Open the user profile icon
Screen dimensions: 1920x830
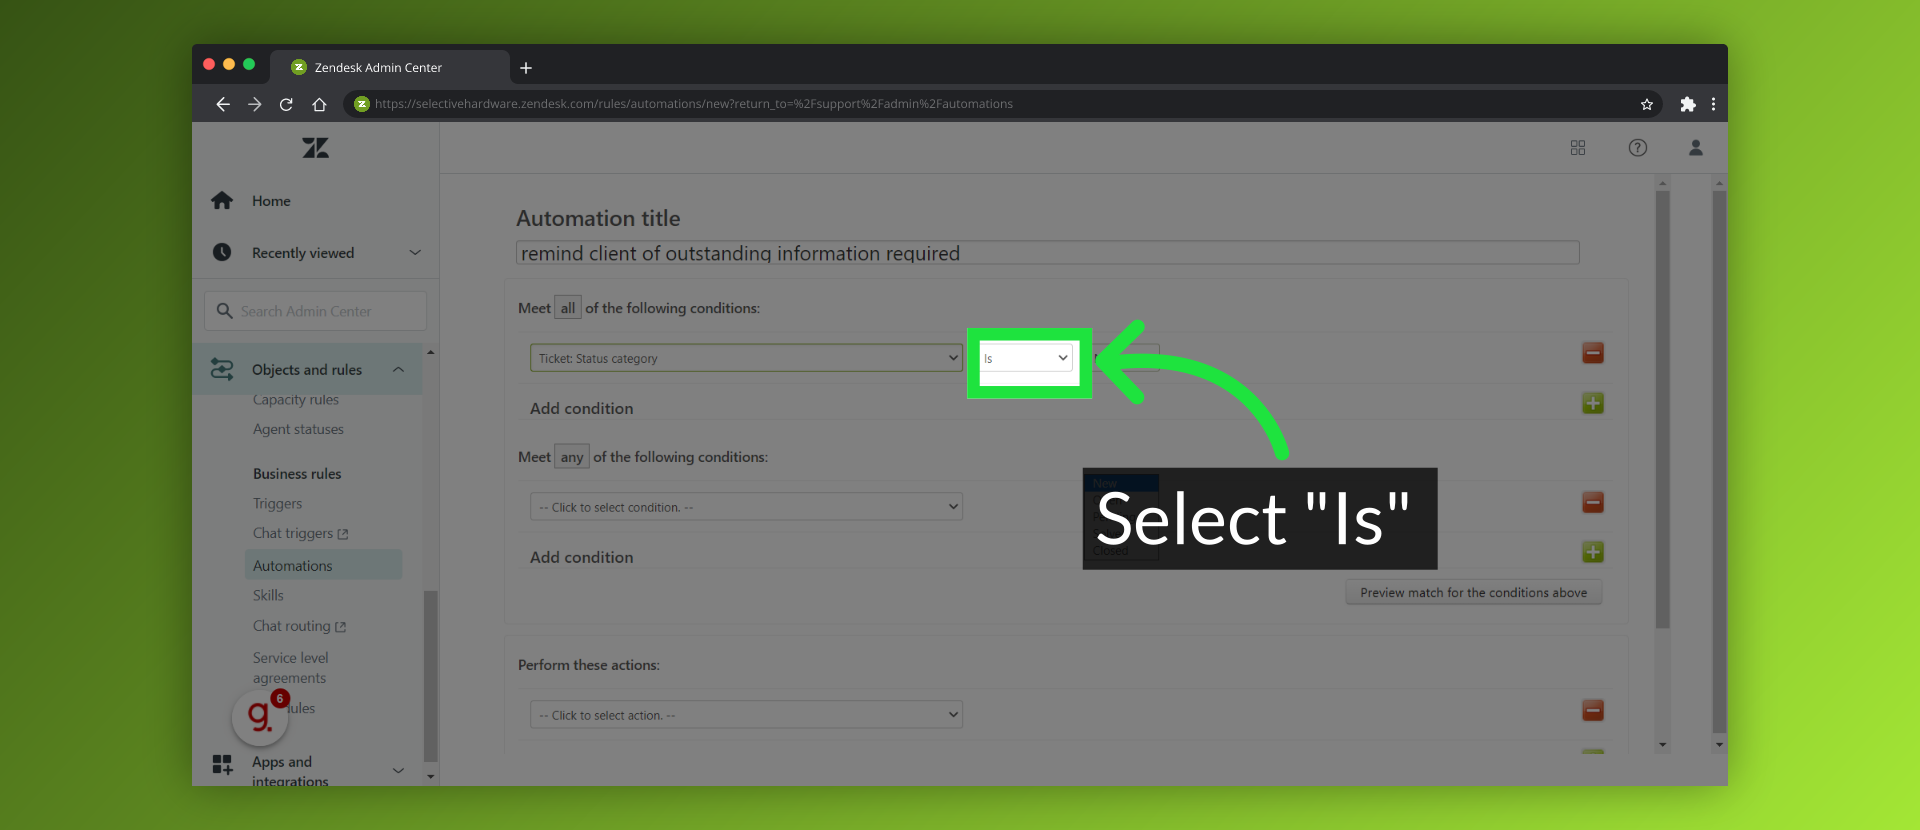[x=1696, y=148]
